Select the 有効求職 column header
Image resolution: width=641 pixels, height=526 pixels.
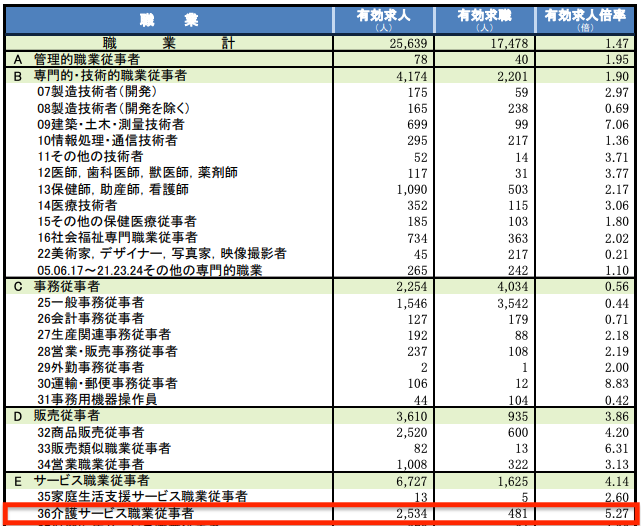(x=485, y=19)
